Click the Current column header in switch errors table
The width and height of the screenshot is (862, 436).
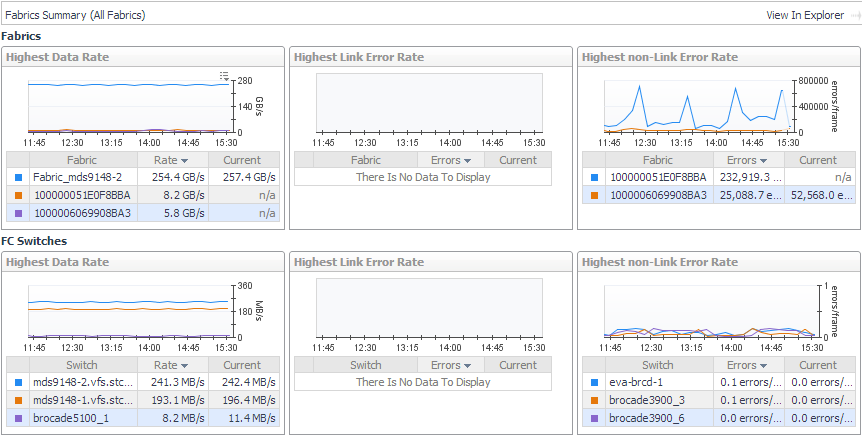(x=818, y=365)
